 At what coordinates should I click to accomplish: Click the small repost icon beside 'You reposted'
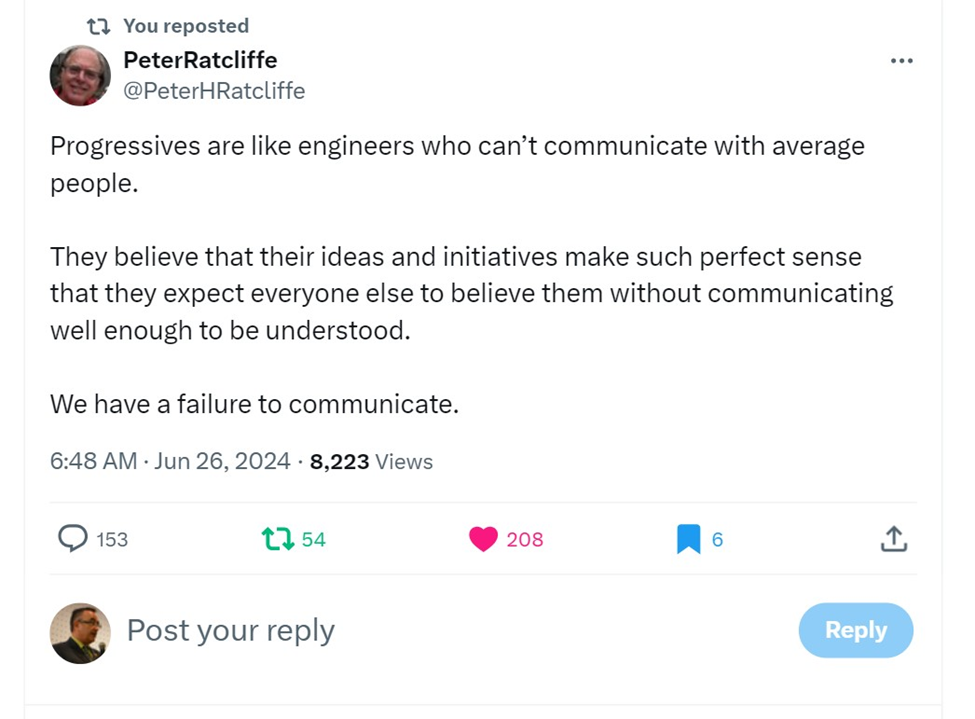(98, 26)
